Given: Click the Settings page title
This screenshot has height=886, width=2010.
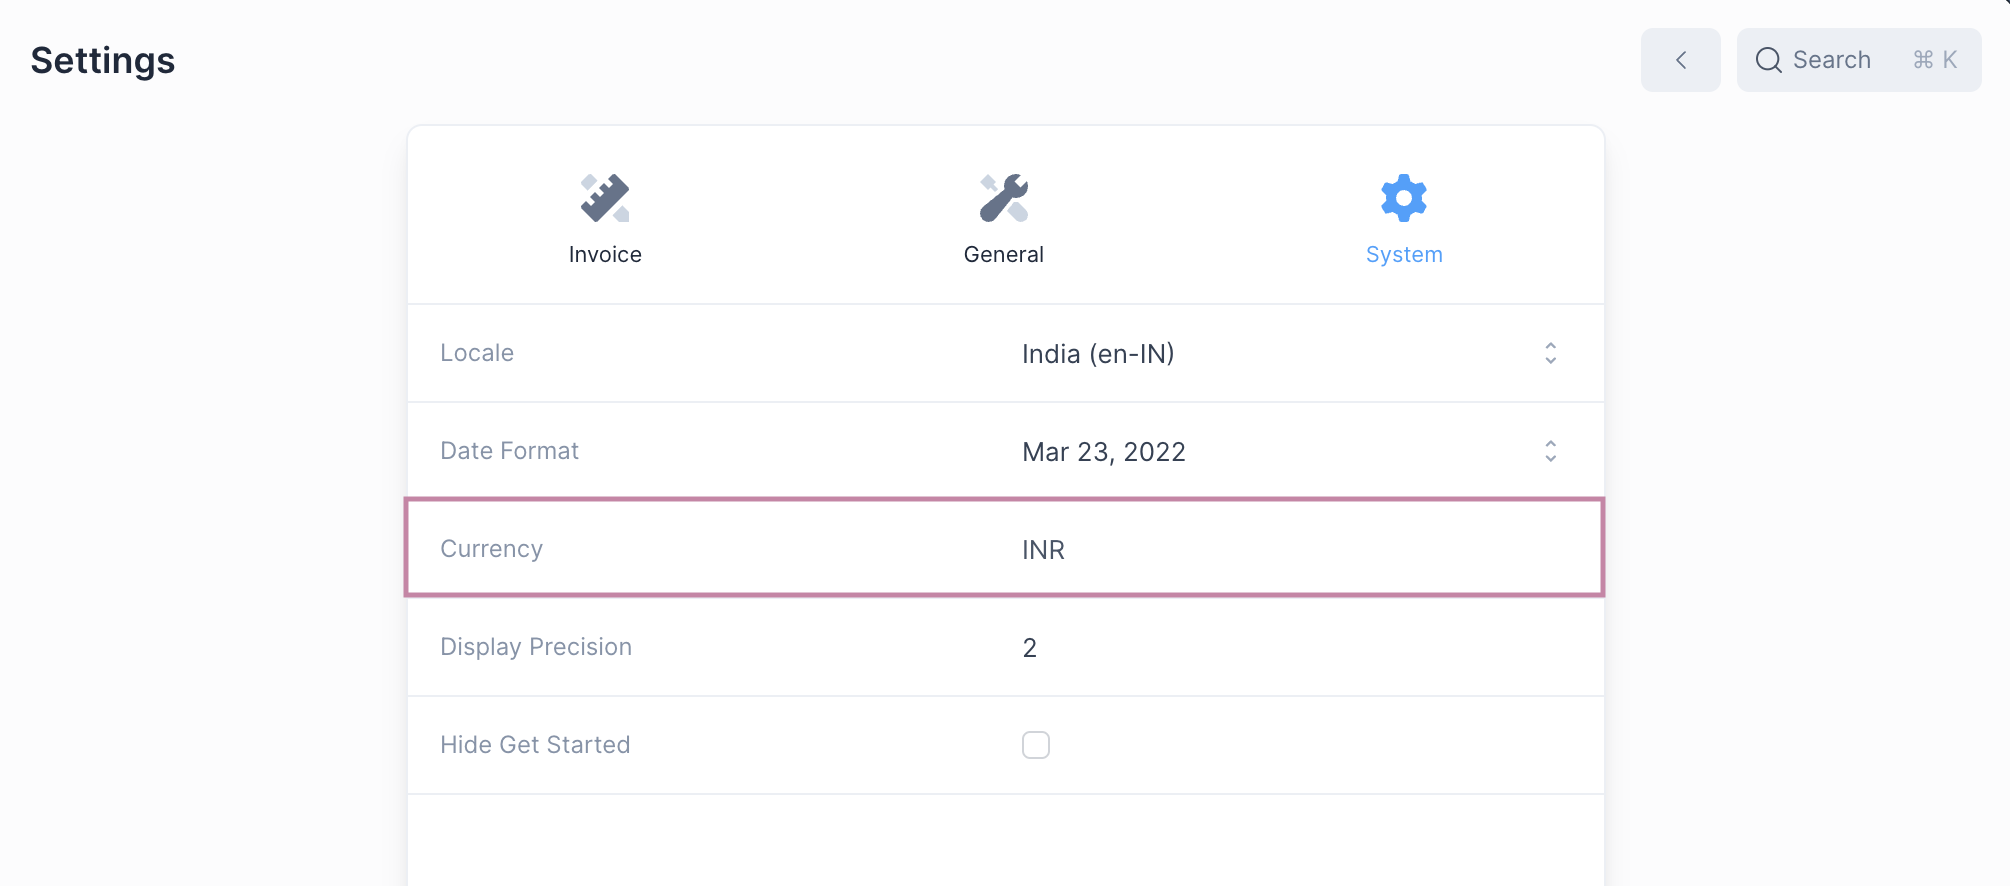Looking at the screenshot, I should (103, 61).
